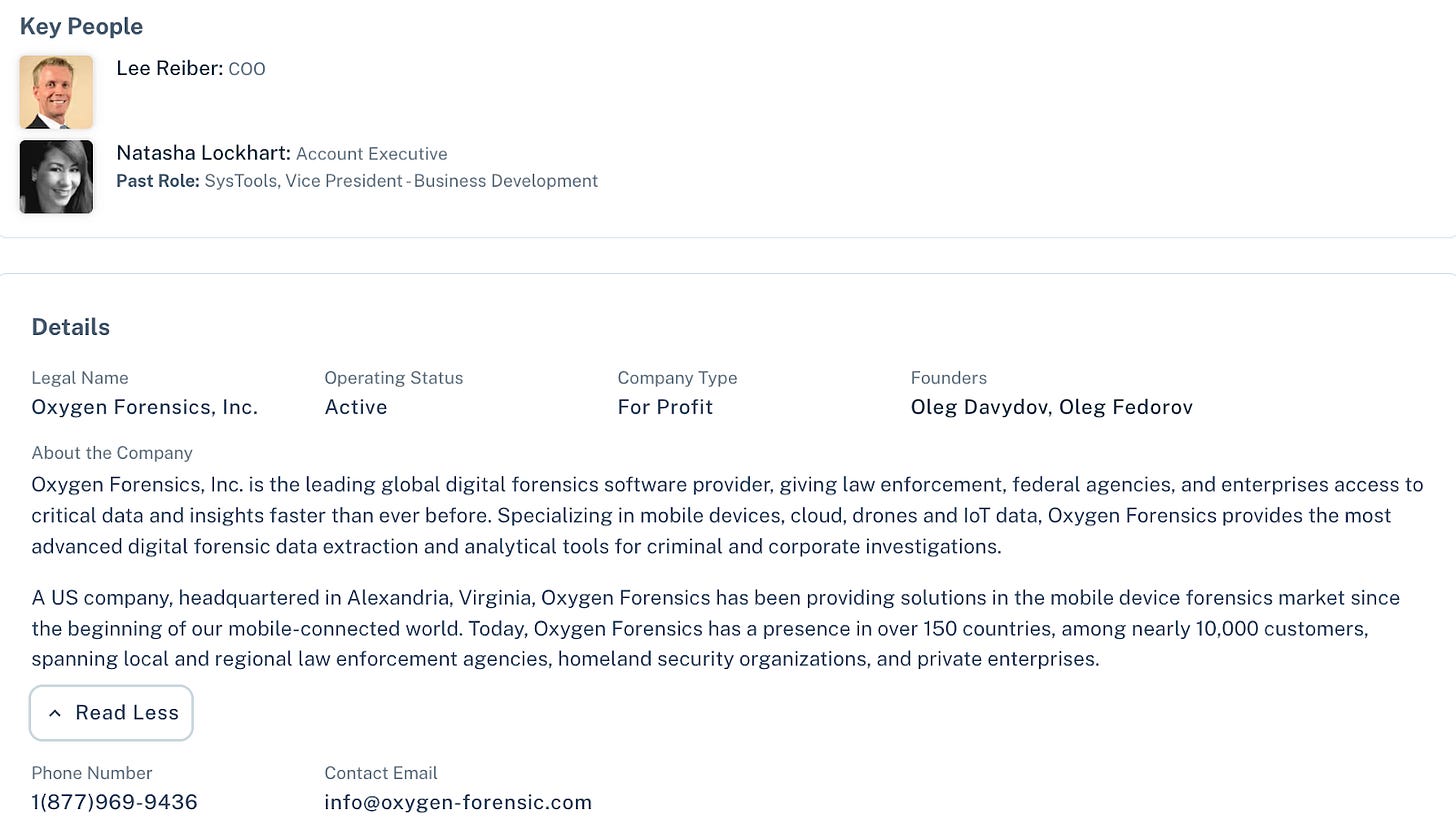Click the Operating Status field label
The width and height of the screenshot is (1456, 833).
pos(394,378)
